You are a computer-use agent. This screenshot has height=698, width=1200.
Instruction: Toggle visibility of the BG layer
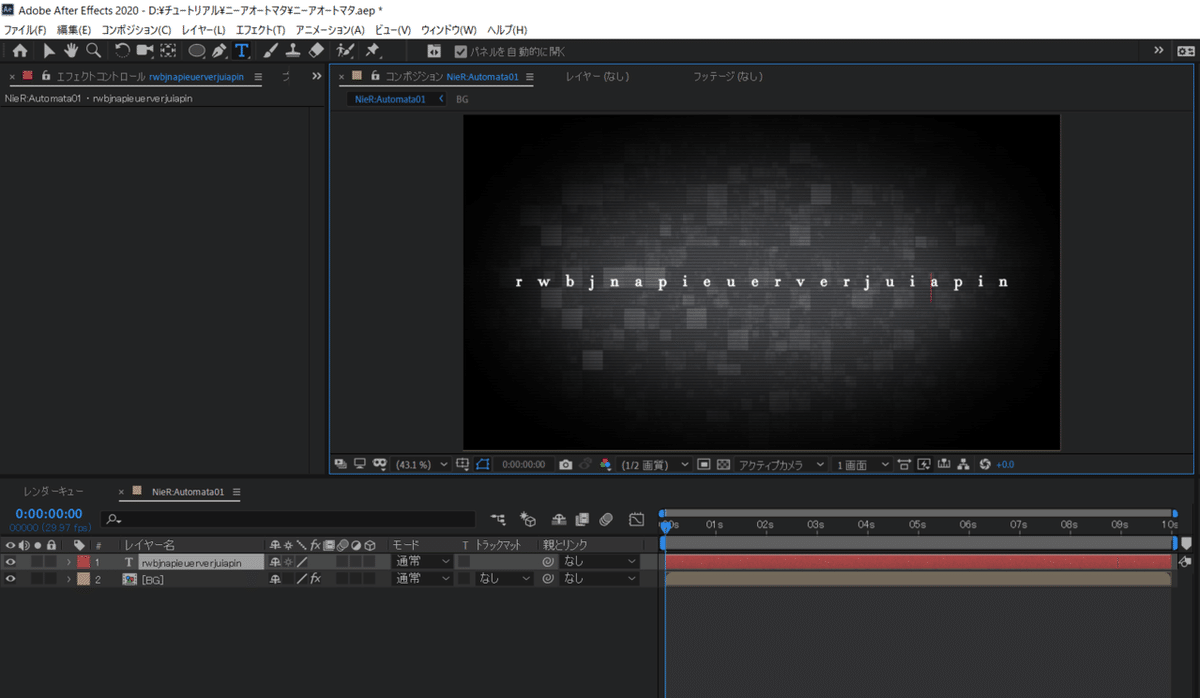click(x=12, y=579)
